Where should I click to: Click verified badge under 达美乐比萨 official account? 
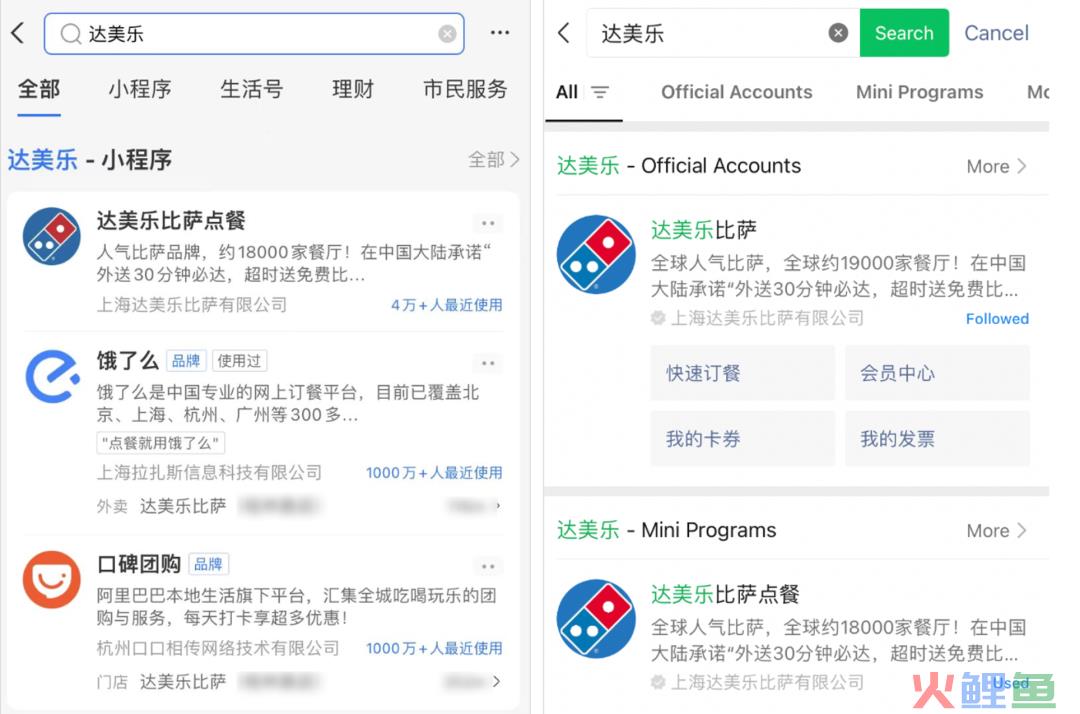658,317
